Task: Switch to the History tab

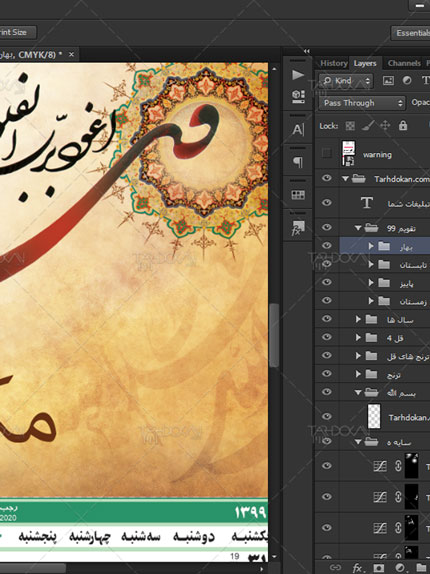Action: pyautogui.click(x=333, y=63)
